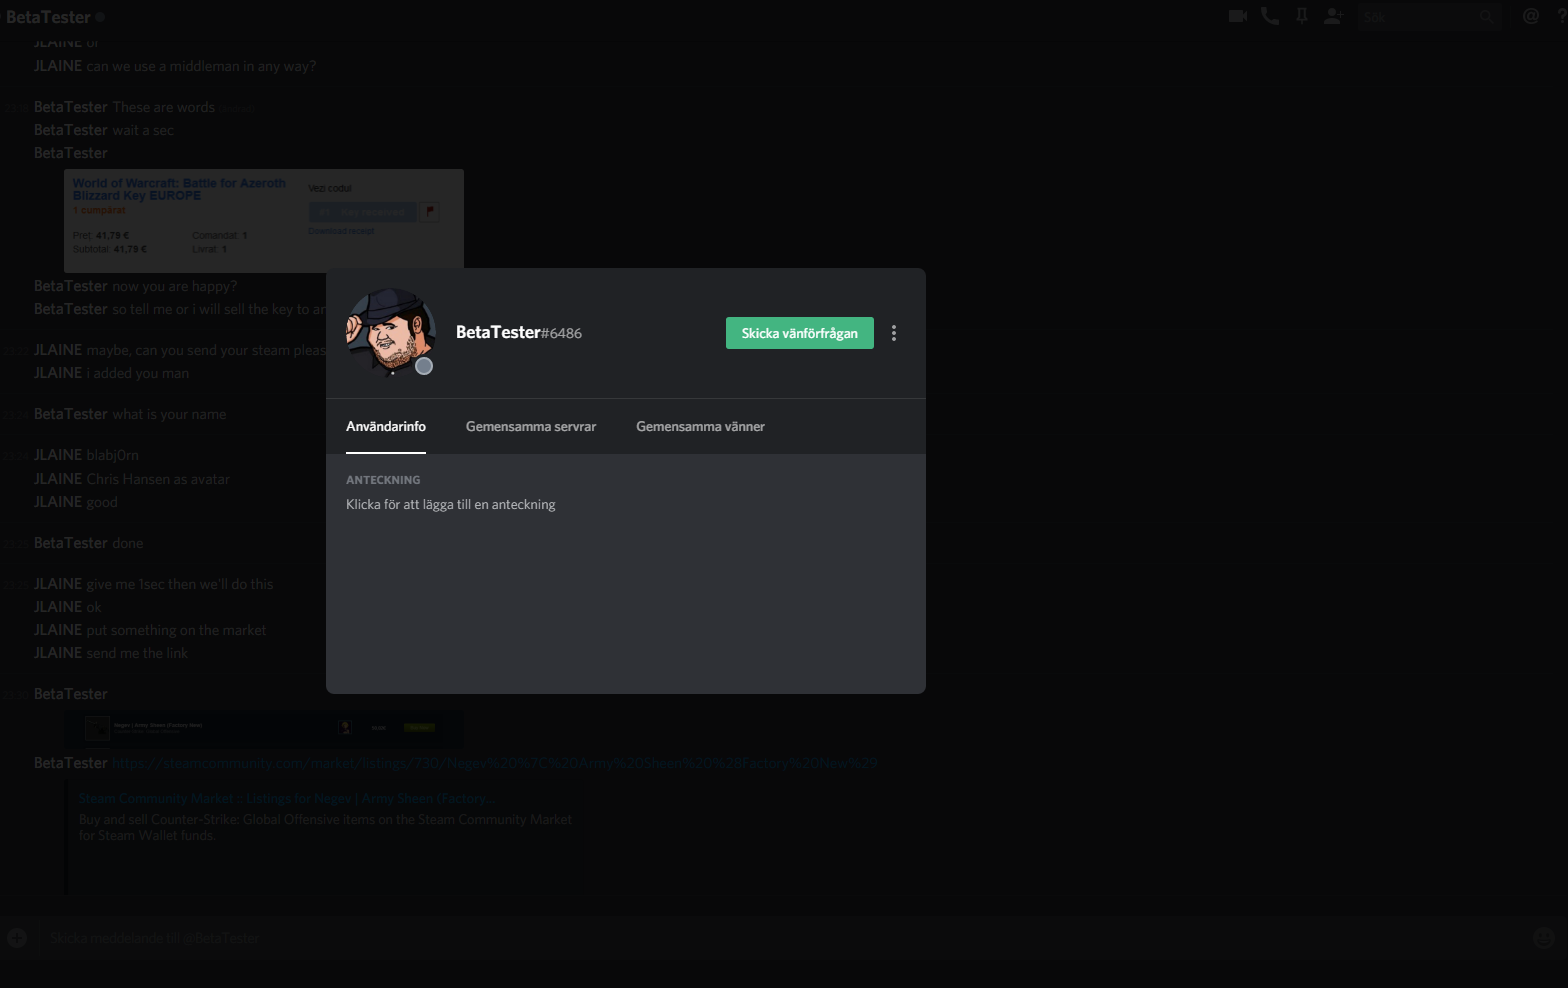
Task: Click the note field to add an anteckning
Action: (x=451, y=505)
